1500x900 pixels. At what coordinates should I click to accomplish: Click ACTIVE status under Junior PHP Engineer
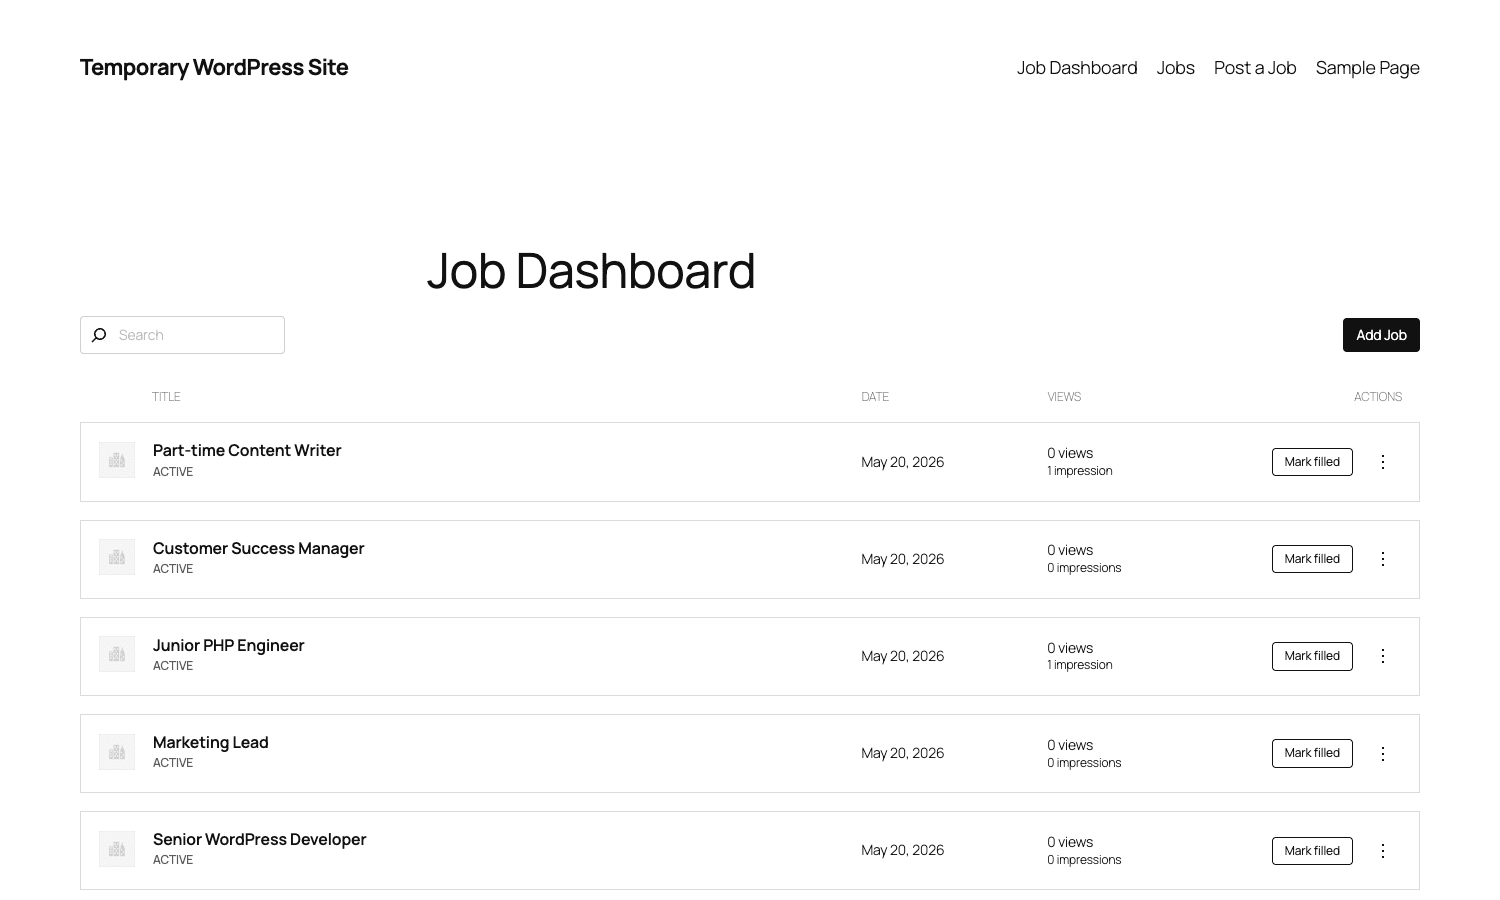click(x=173, y=666)
